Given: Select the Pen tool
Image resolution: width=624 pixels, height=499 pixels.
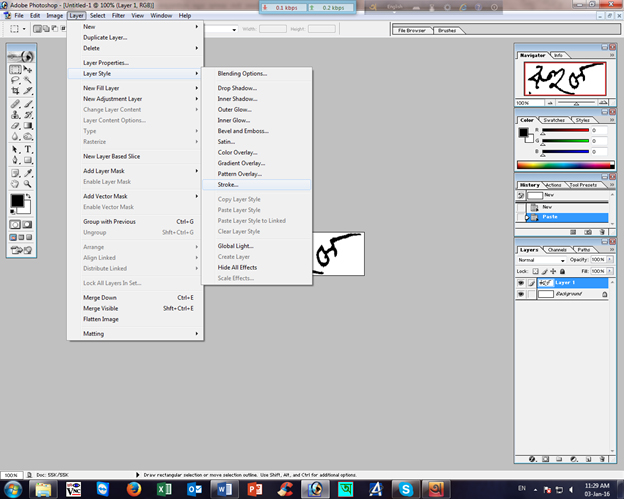Looking at the screenshot, I should pyautogui.click(x=15, y=160).
